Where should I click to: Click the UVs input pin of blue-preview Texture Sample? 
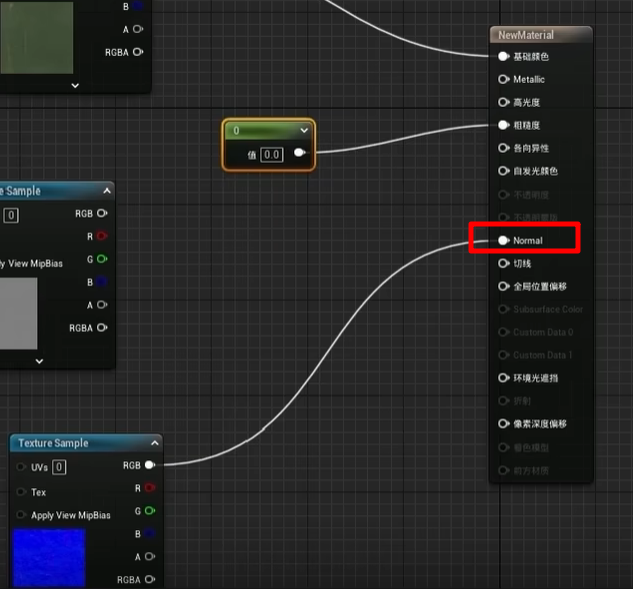coord(21,467)
